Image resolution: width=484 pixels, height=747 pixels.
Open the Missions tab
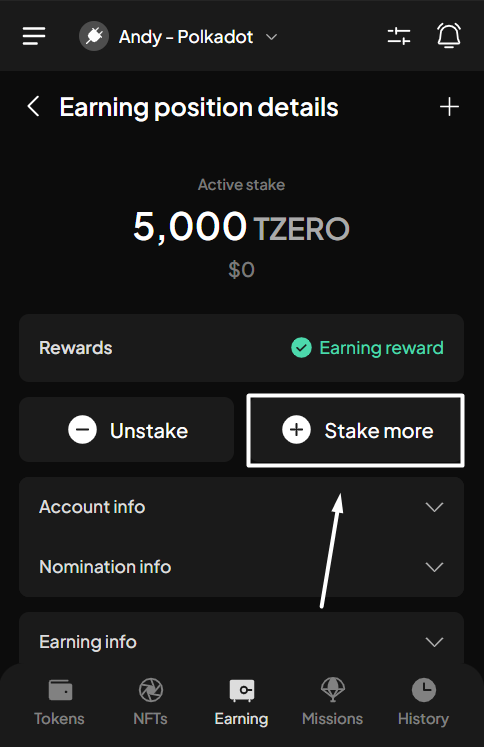point(333,703)
